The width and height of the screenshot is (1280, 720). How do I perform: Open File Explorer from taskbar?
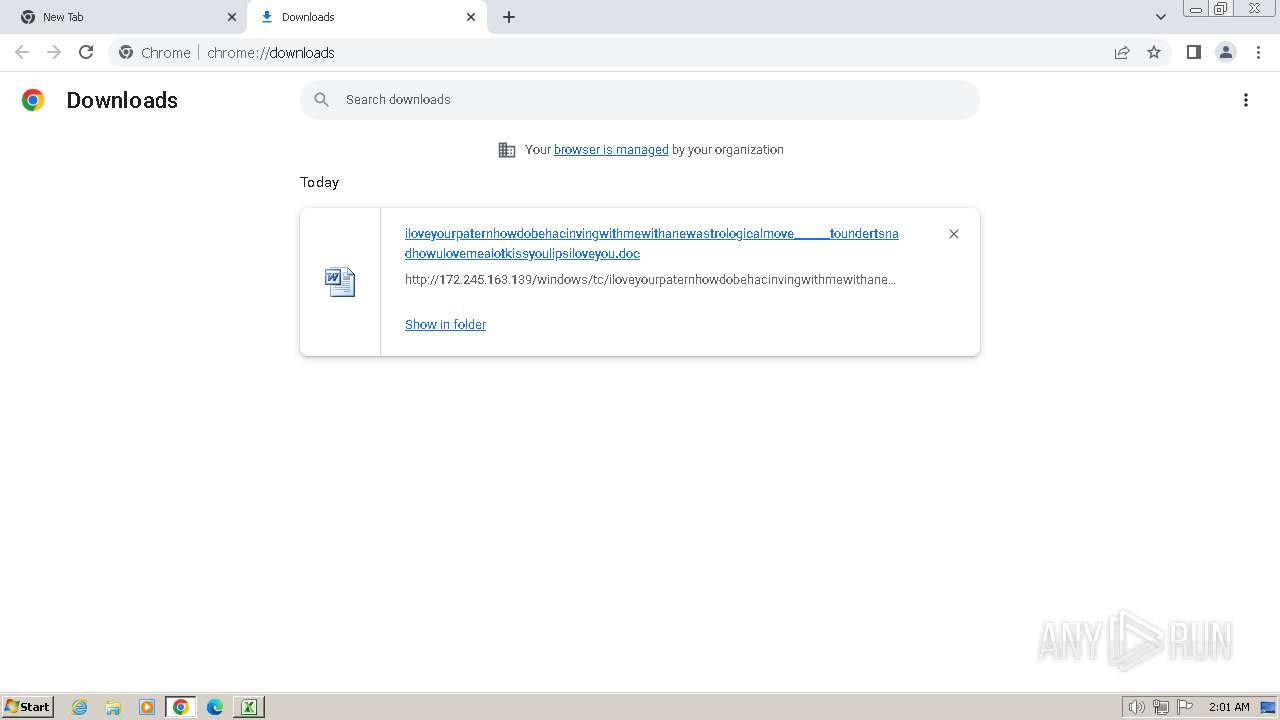(113, 707)
